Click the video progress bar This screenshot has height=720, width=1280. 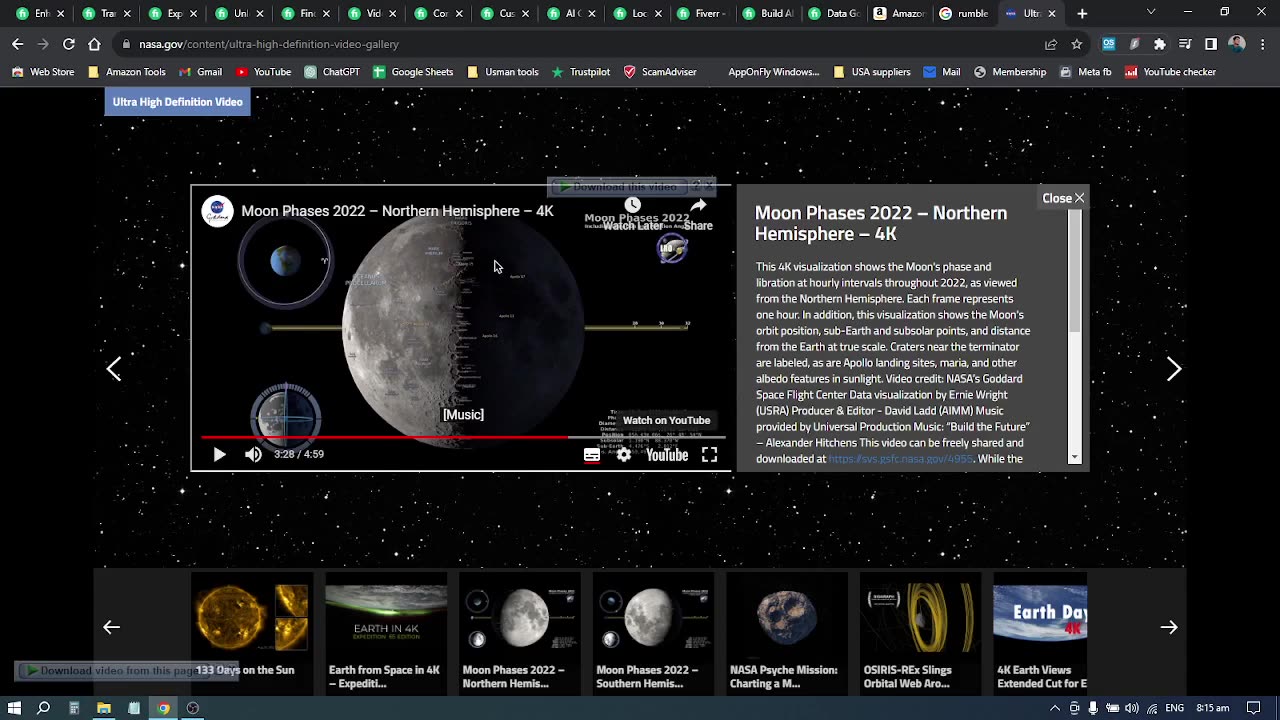point(463,437)
